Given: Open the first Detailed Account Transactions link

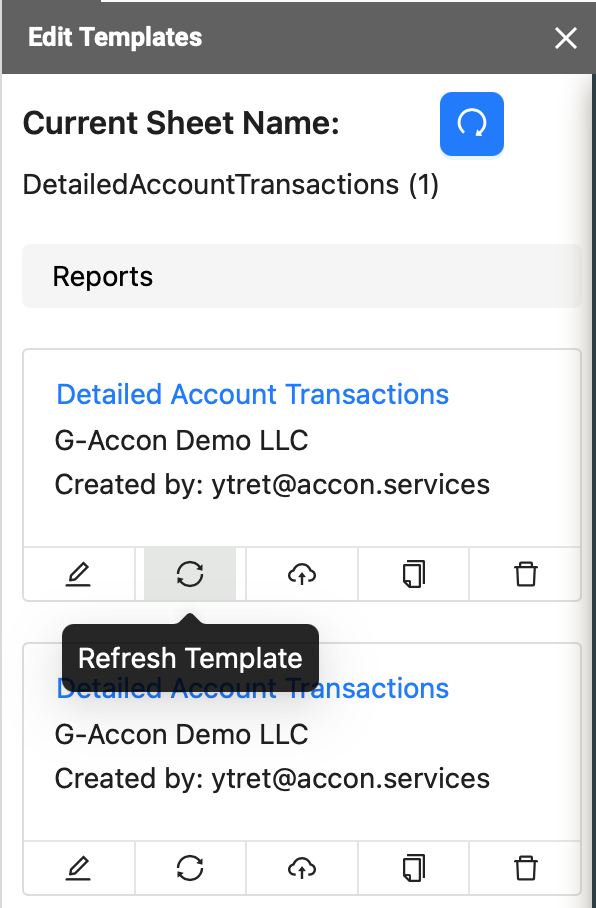Looking at the screenshot, I should pos(253,394).
